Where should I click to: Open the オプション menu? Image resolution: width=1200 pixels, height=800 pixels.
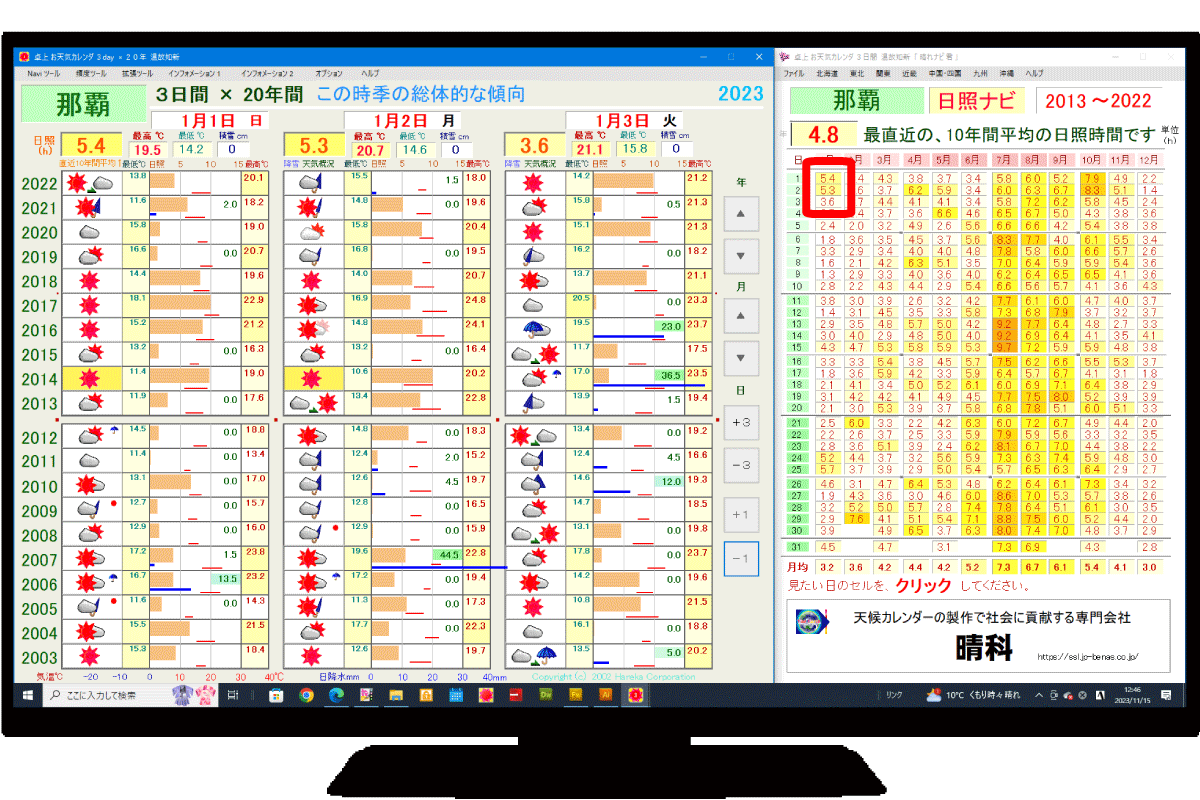(x=328, y=74)
